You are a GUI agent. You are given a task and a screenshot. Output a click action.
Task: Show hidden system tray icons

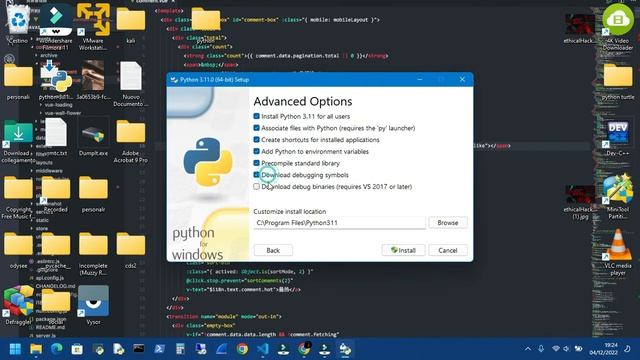[x=528, y=349]
